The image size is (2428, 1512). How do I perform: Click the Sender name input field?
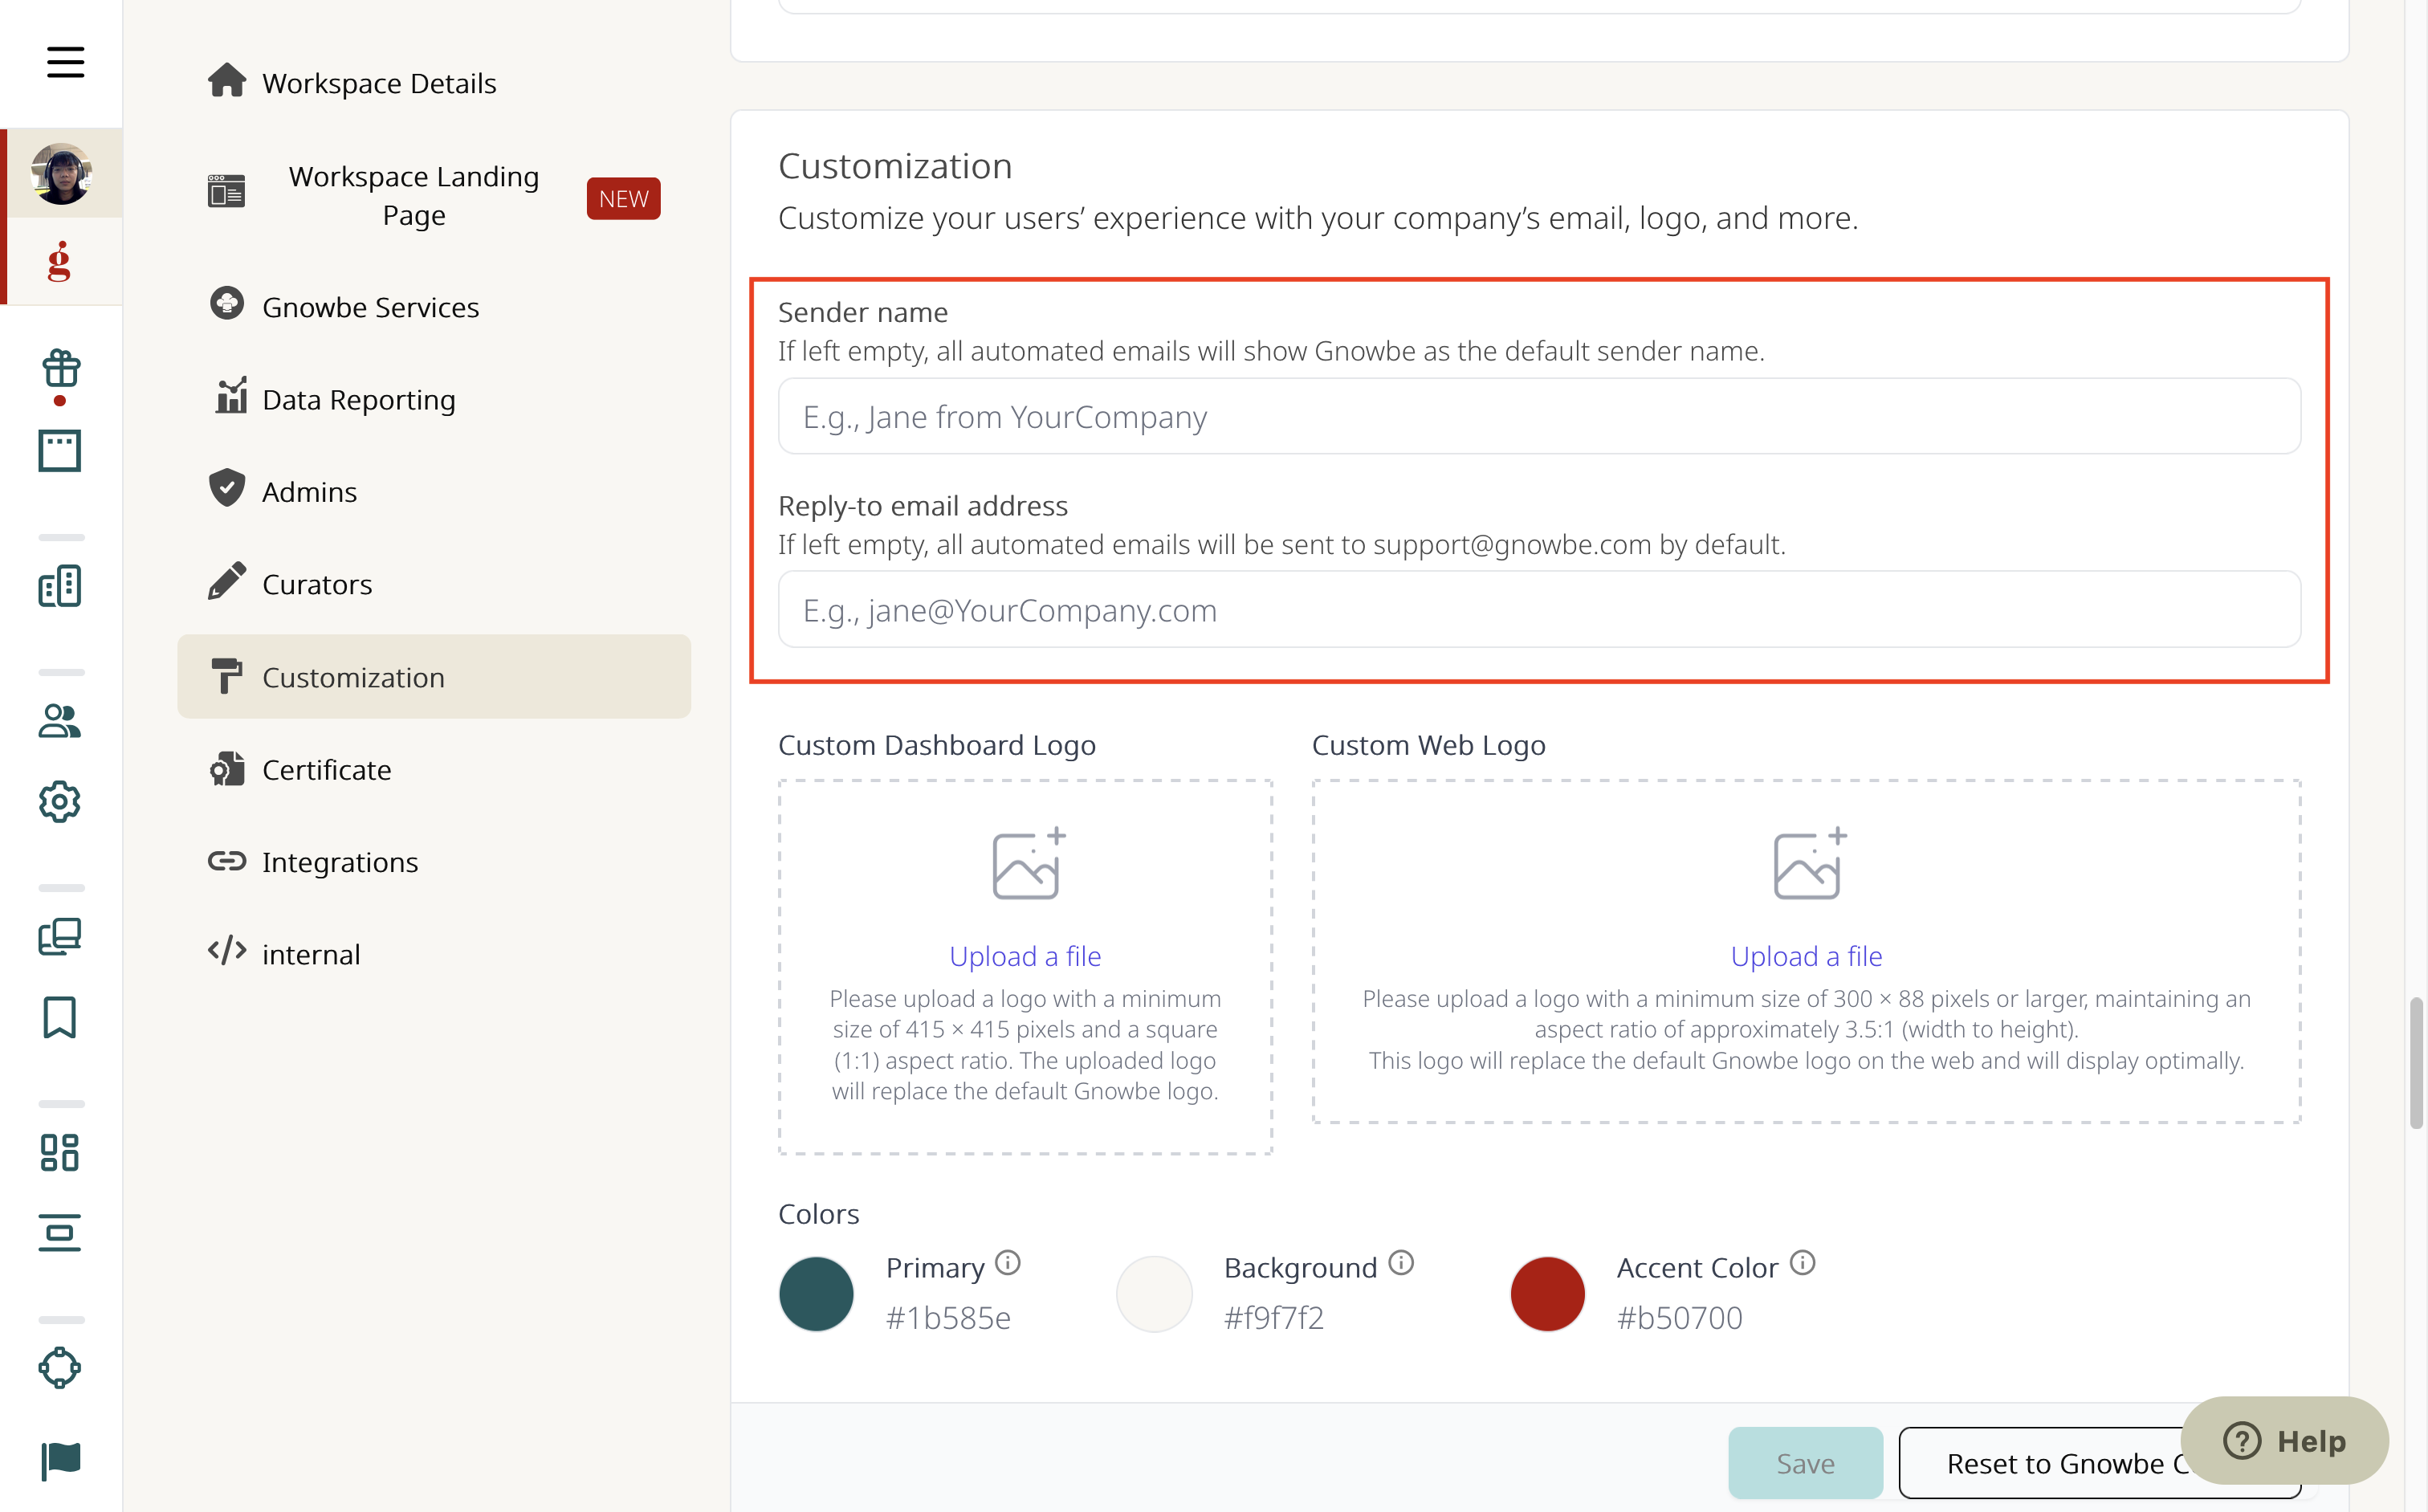pos(1539,416)
